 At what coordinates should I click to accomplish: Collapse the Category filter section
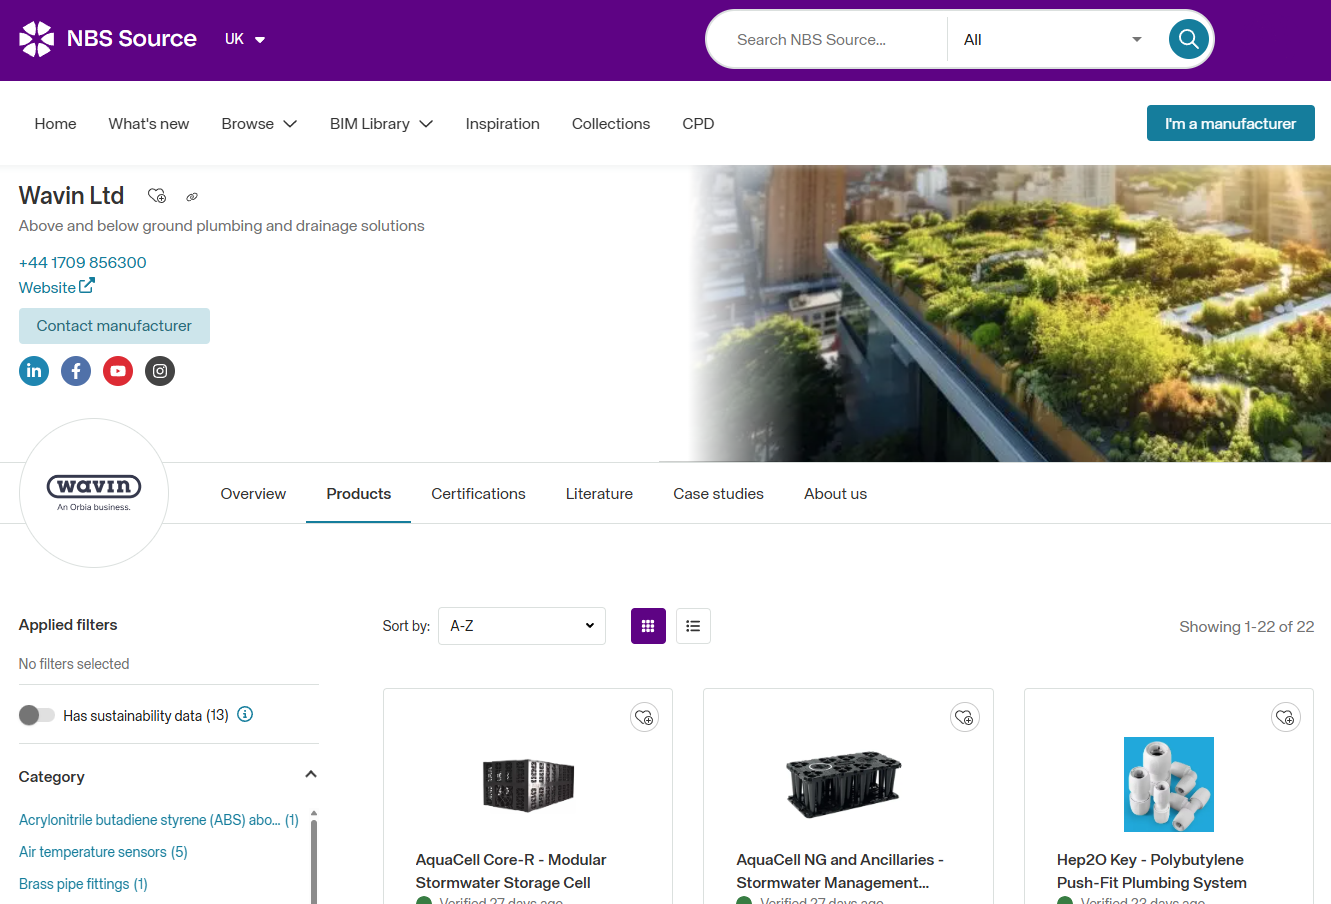click(311, 775)
